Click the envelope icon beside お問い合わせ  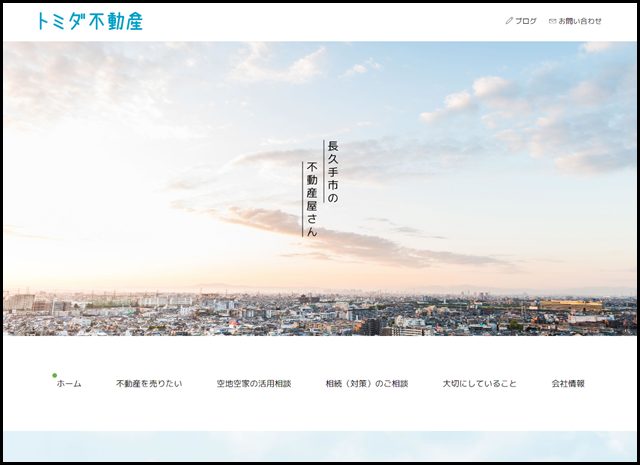click(x=553, y=21)
